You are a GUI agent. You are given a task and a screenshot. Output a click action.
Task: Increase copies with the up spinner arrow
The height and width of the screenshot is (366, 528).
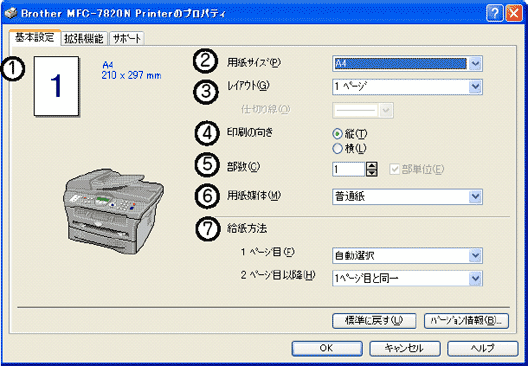click(371, 166)
